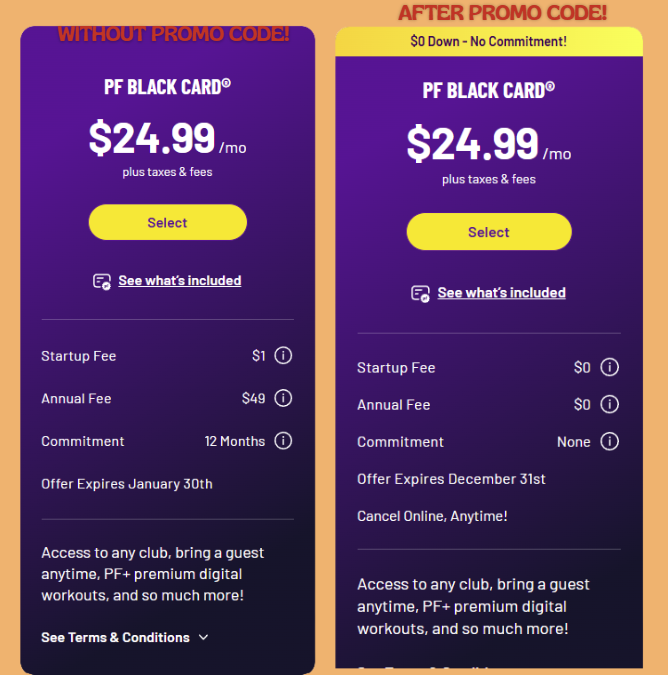Click info icon beside the $1 Startup Fee

[x=283, y=356]
